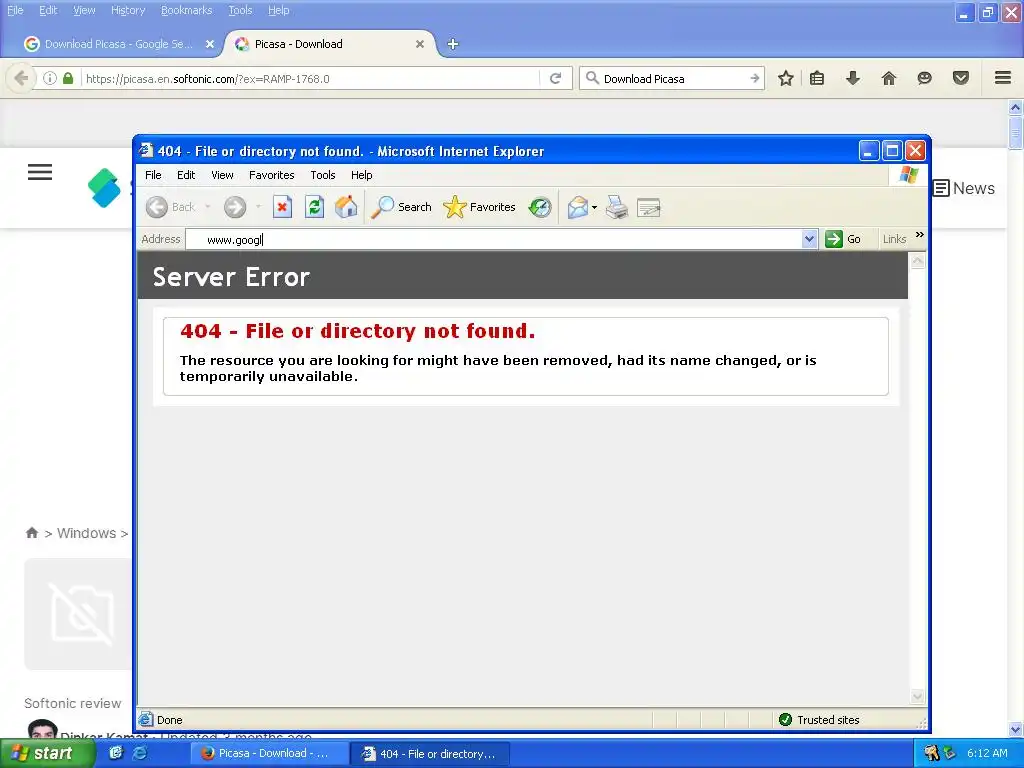Click the IE scrollbar up arrow
Viewport: 1024px width, 768px height.
917,261
